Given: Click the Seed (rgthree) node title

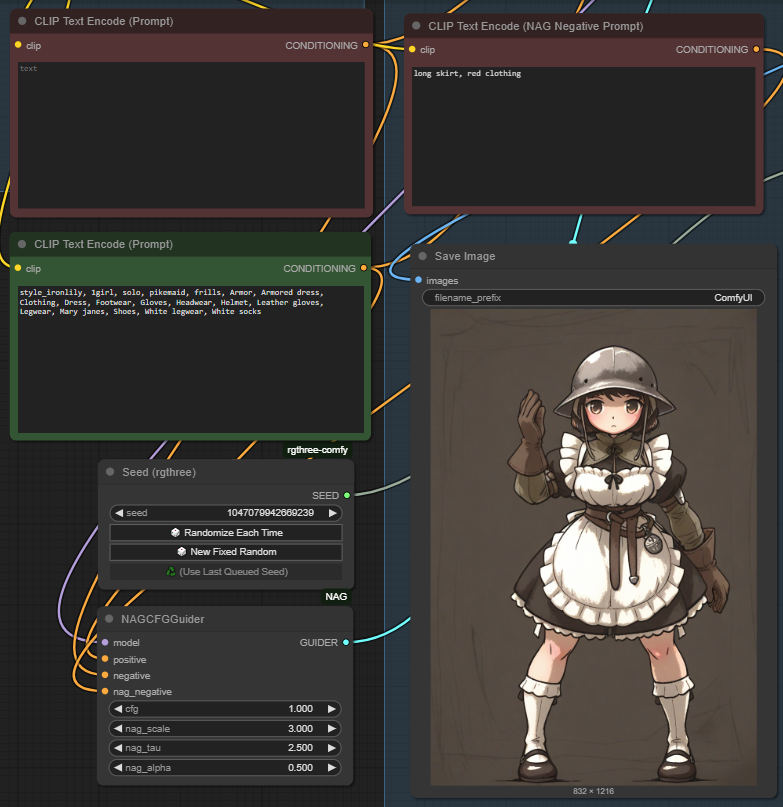Looking at the screenshot, I should click(x=159, y=472).
